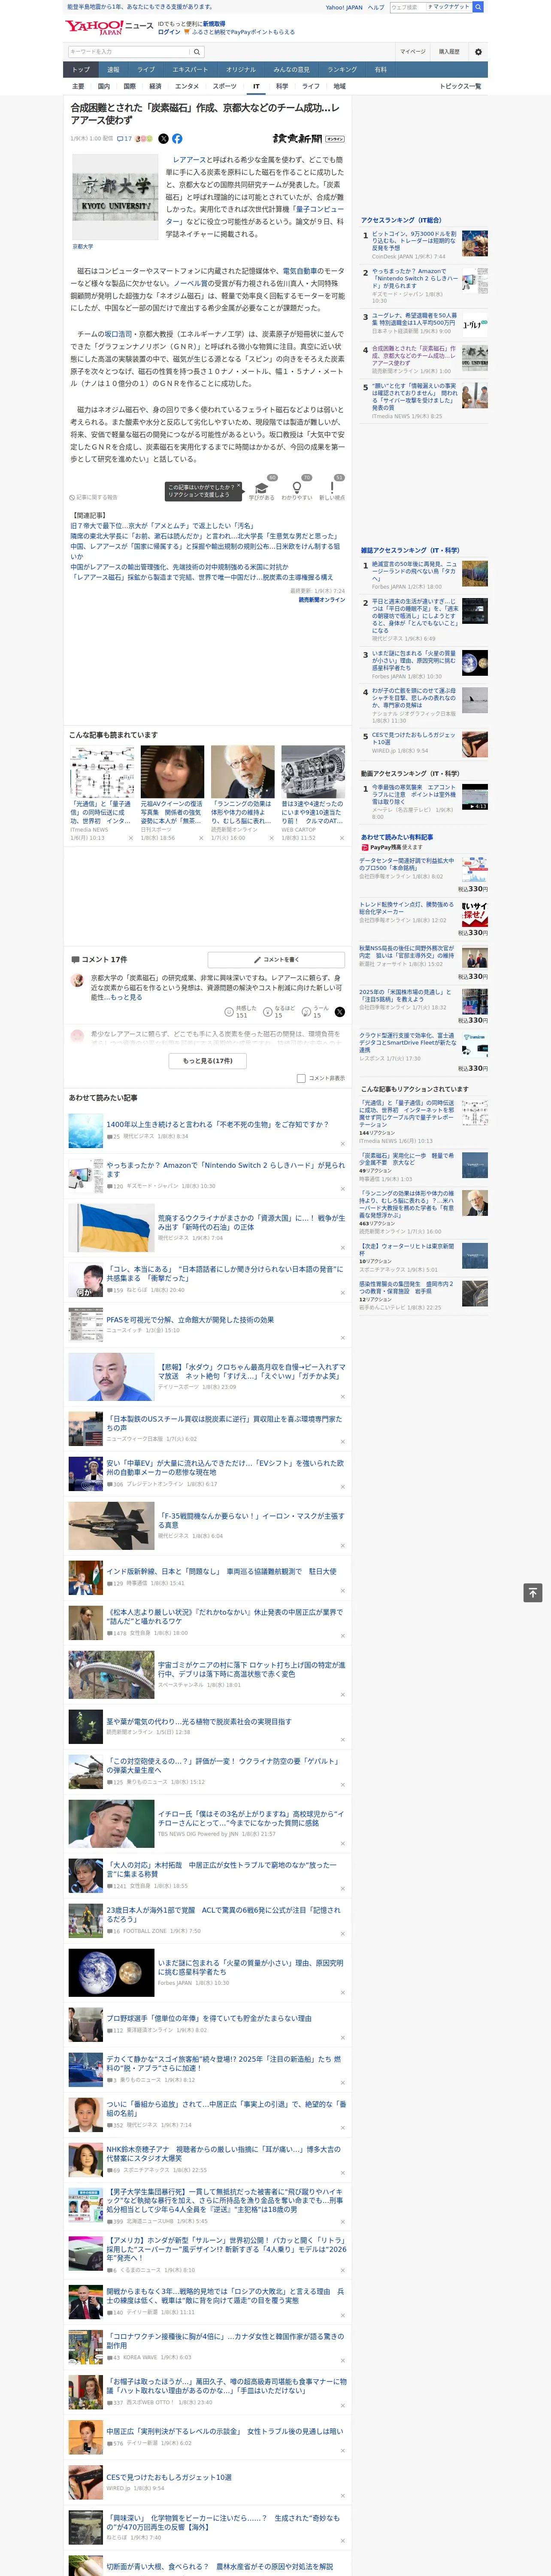Click the Yahoo! JAPAN ニュース logo
Screen dimensions: 551x2576
(x=110, y=27)
